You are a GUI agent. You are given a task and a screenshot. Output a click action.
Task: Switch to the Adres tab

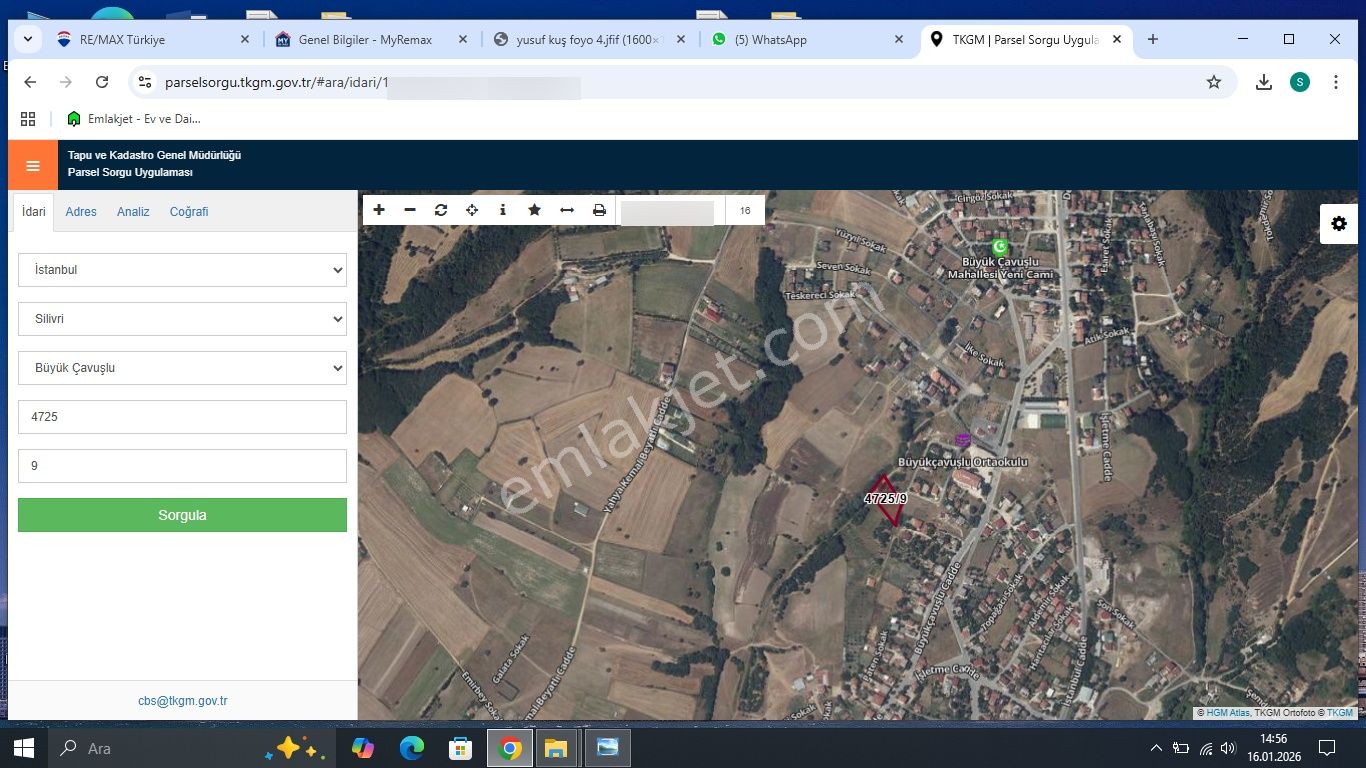tap(81, 212)
